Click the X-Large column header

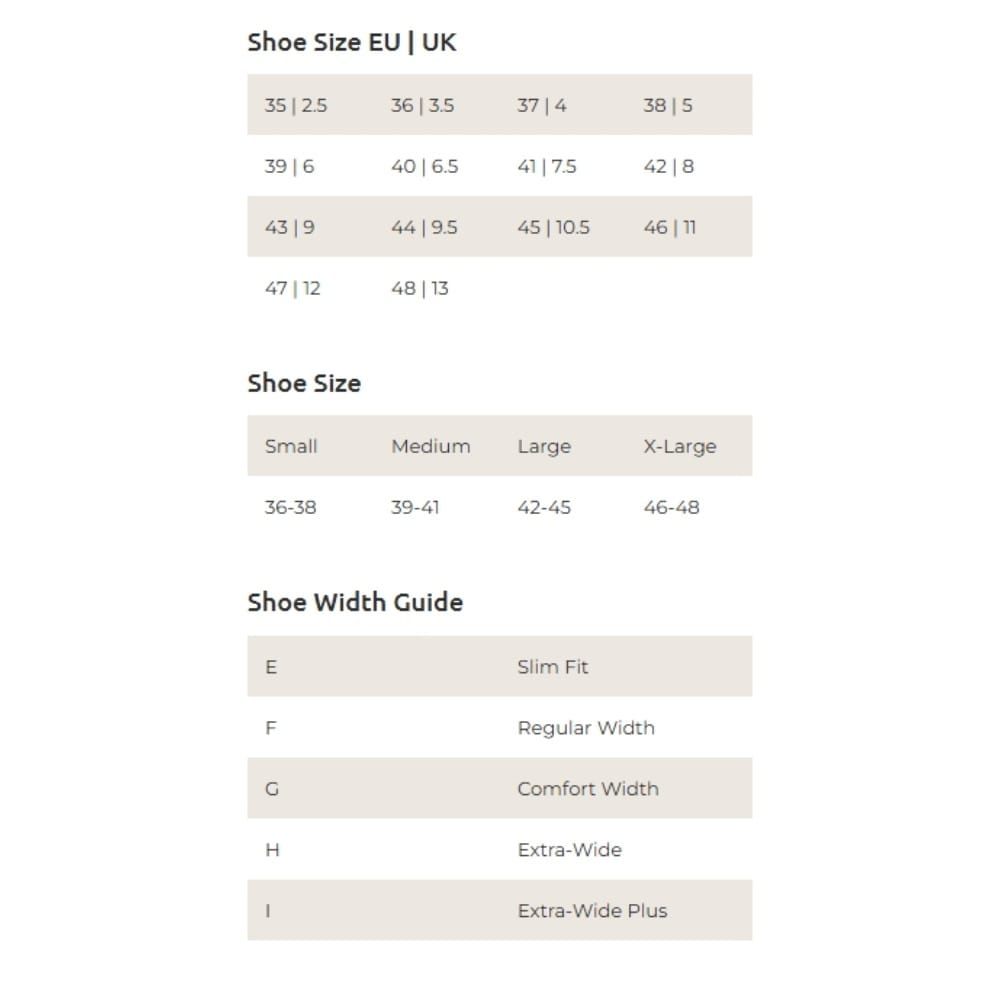click(x=680, y=446)
